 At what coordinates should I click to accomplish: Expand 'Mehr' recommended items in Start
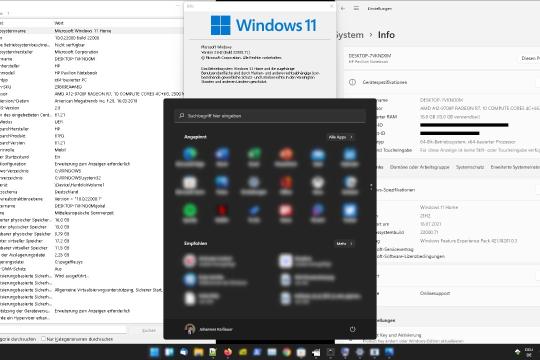click(x=344, y=244)
